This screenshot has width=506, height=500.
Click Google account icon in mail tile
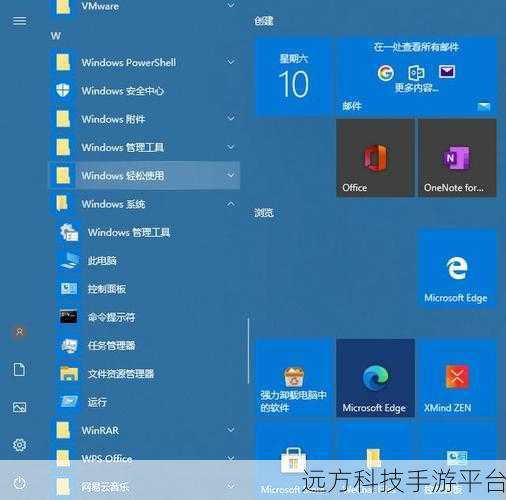(385, 73)
